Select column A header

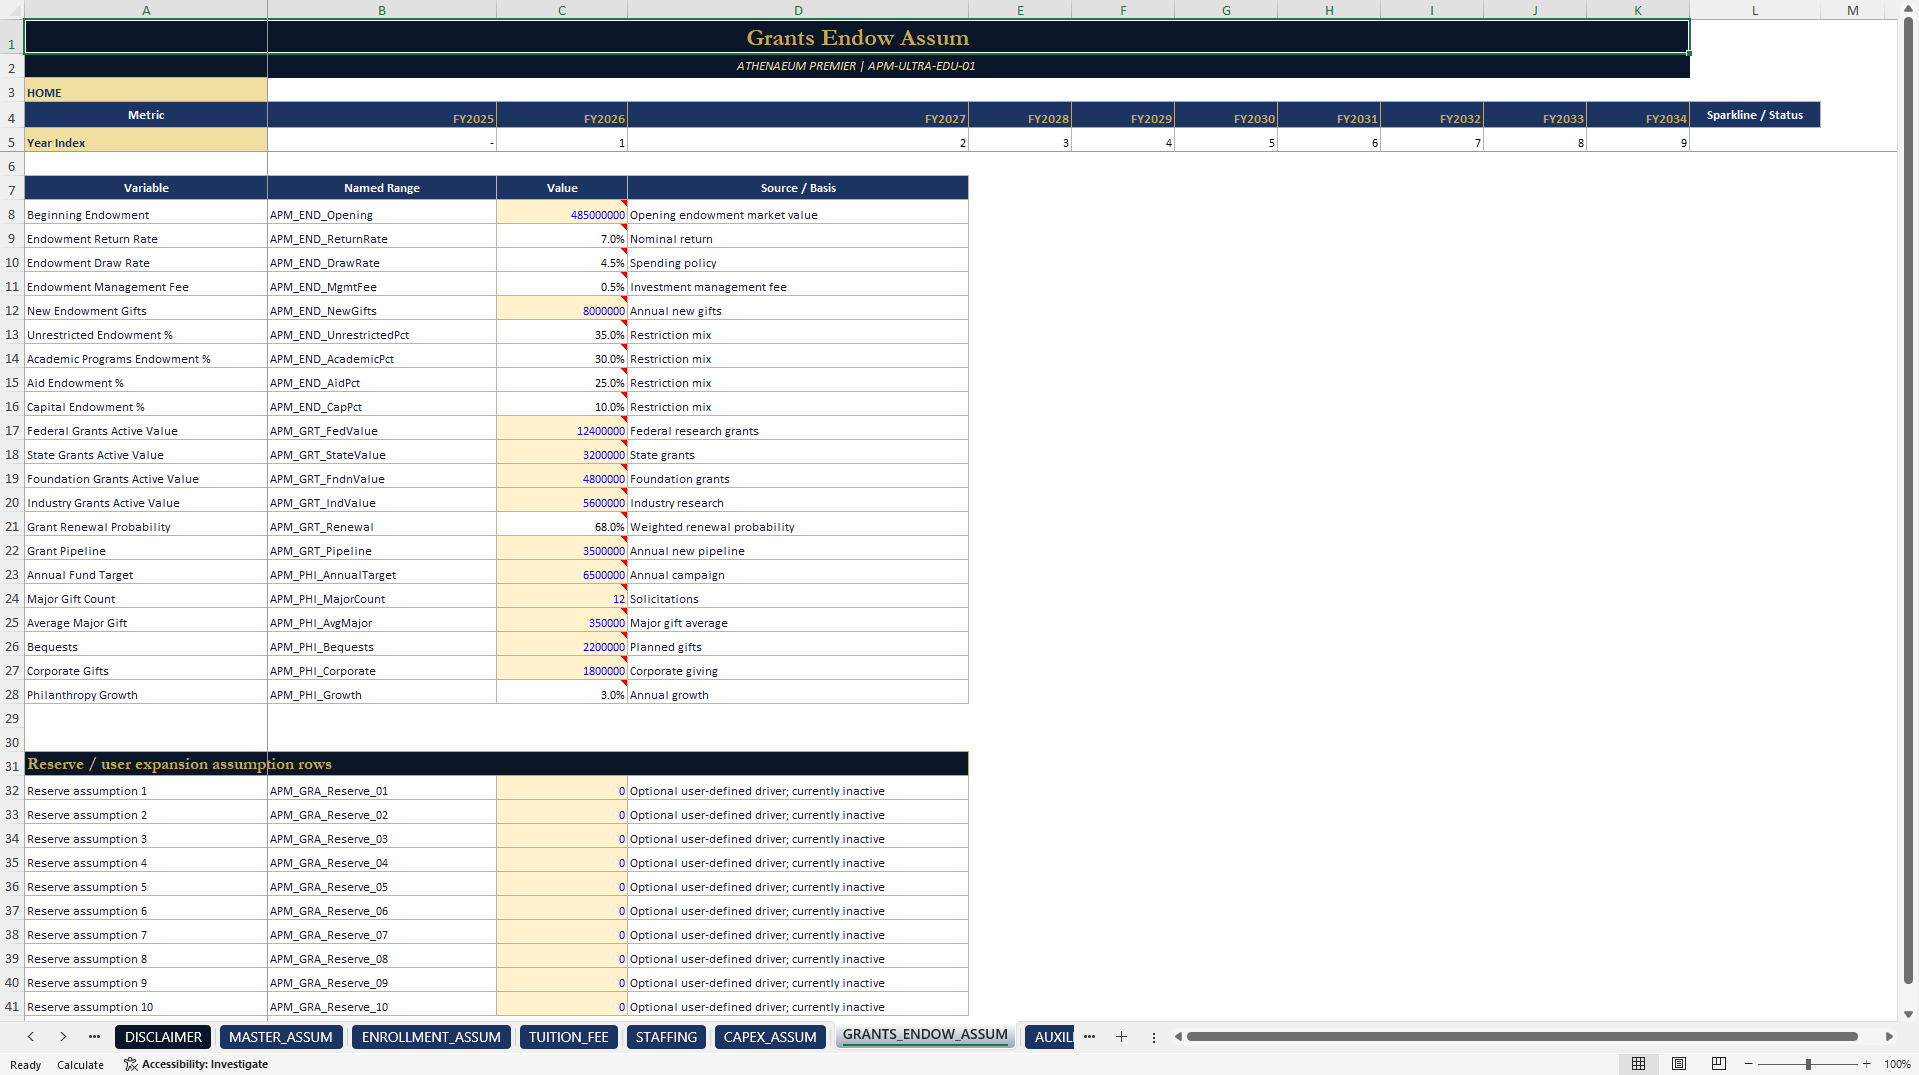point(146,10)
